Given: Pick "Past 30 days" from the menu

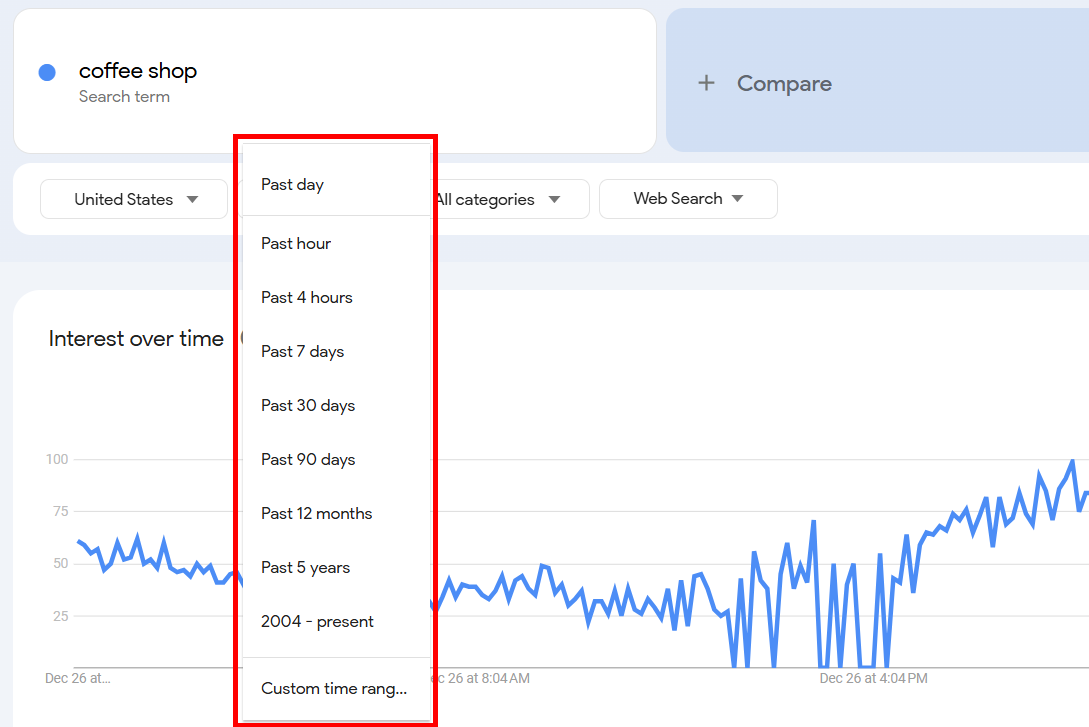Looking at the screenshot, I should click(307, 405).
